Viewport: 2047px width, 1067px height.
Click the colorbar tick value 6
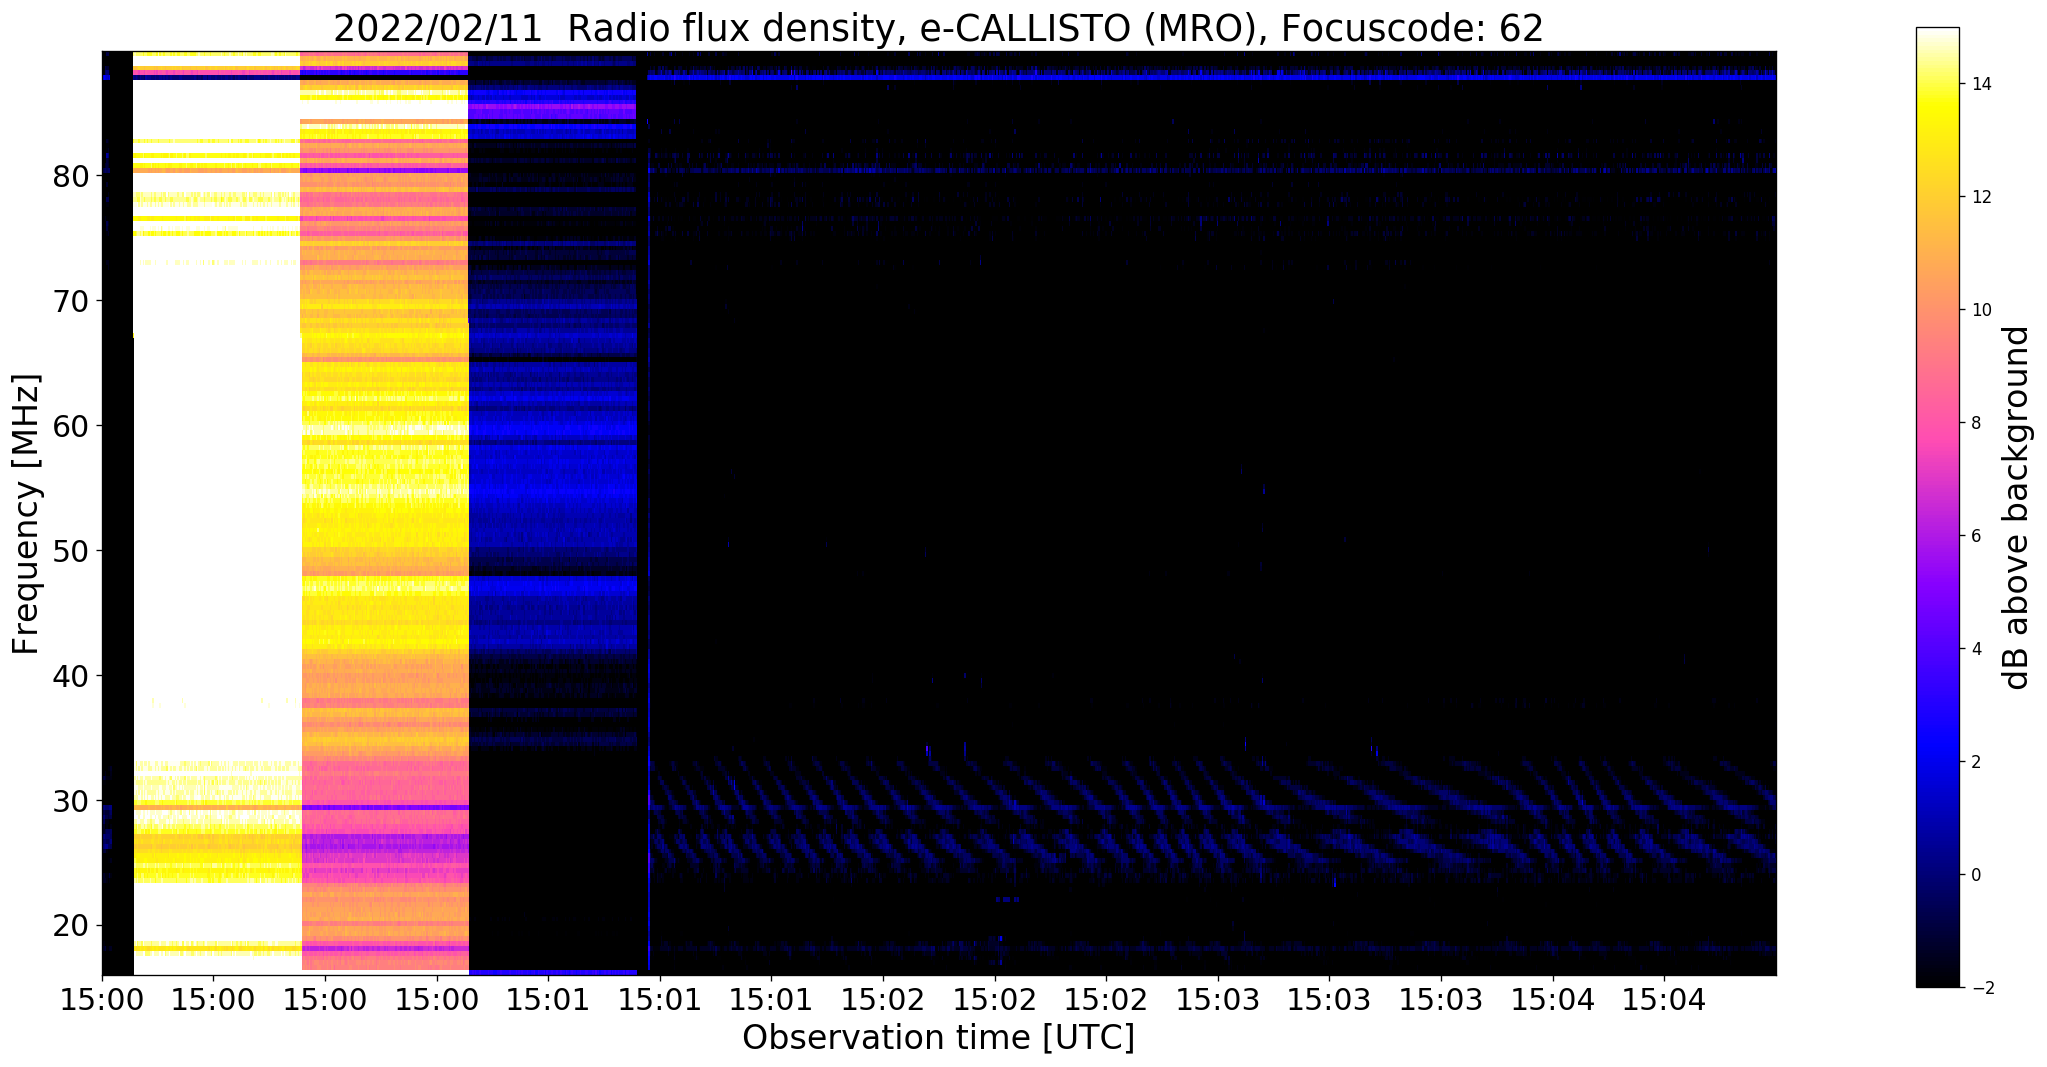click(1975, 536)
